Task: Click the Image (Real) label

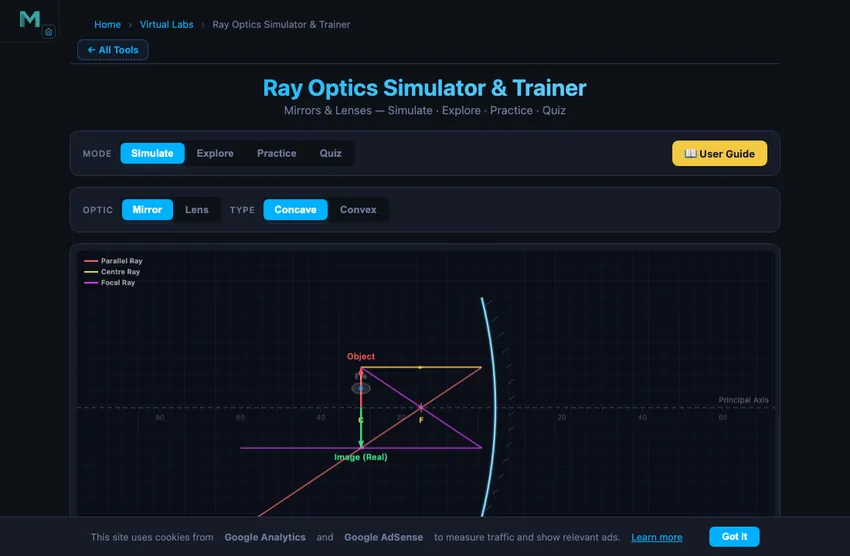Action: (x=361, y=457)
